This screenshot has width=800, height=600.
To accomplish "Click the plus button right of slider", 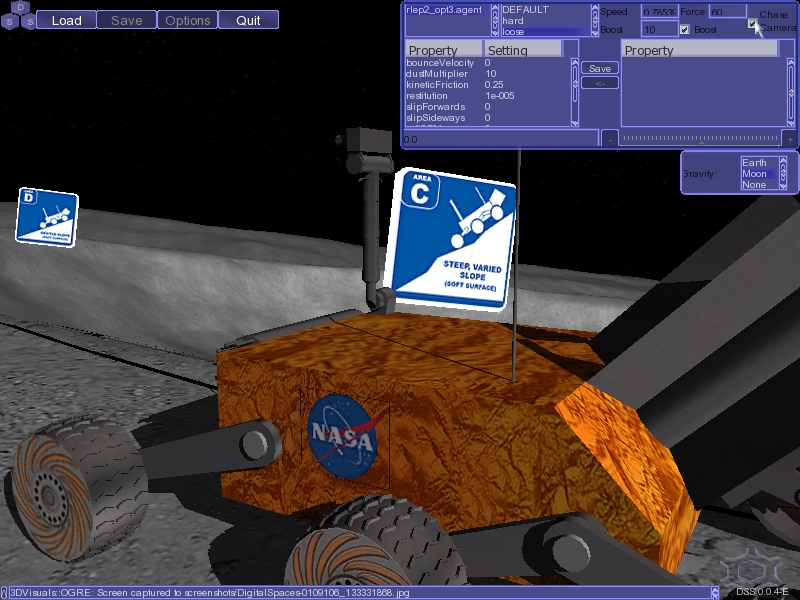I will point(790,139).
